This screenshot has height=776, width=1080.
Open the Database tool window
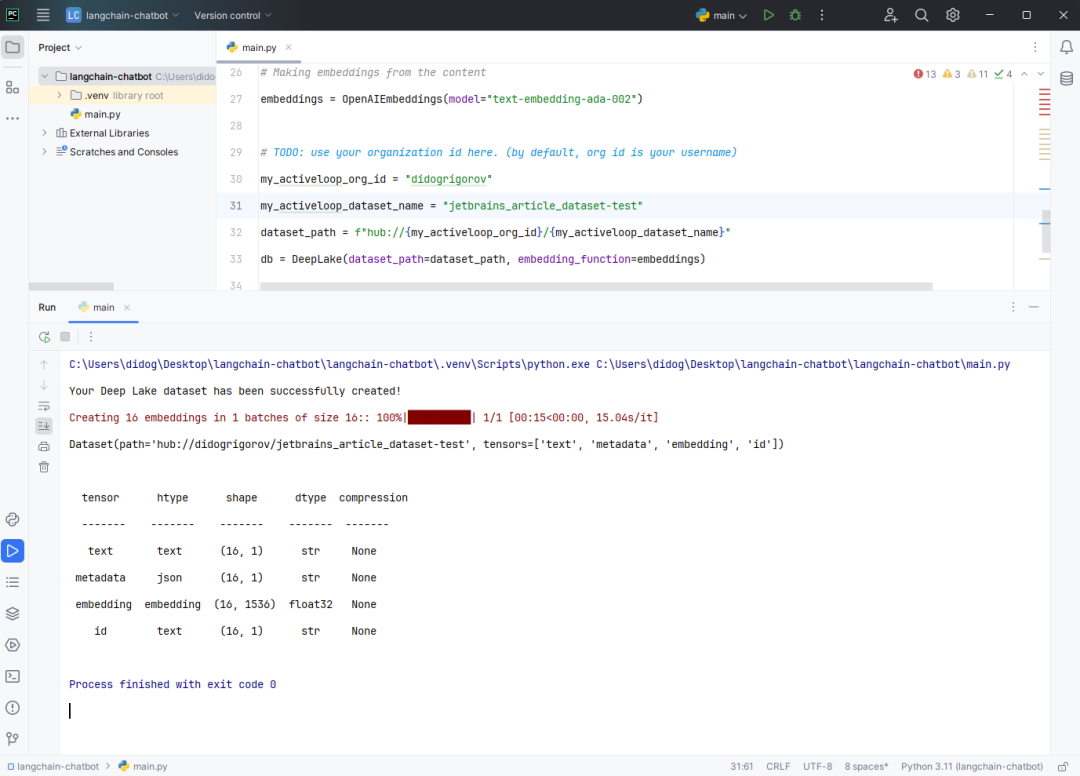1066,78
